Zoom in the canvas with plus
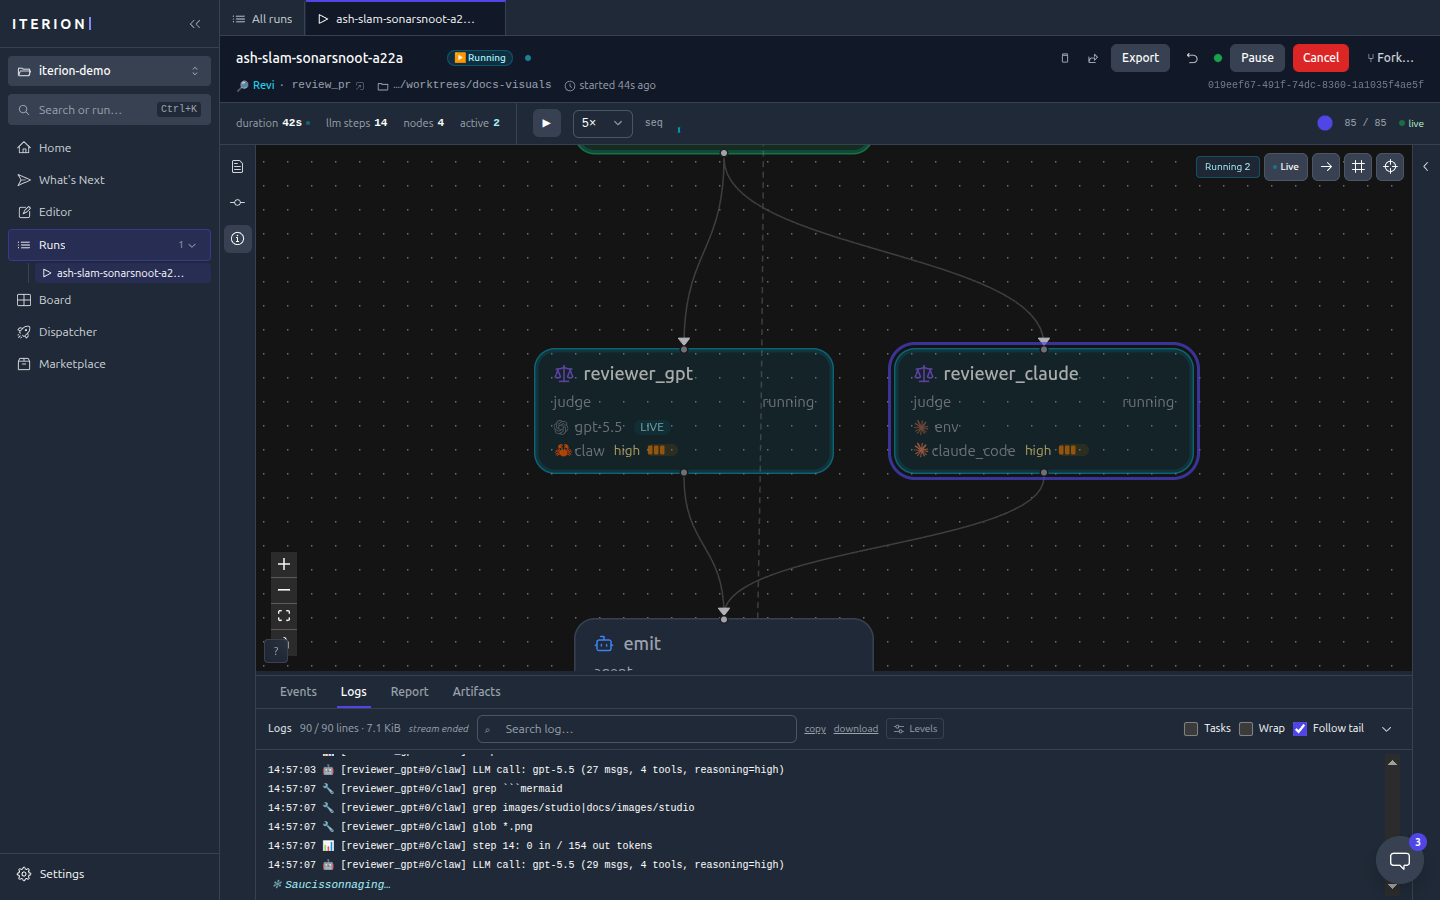Viewport: 1440px width, 900px height. [x=284, y=565]
